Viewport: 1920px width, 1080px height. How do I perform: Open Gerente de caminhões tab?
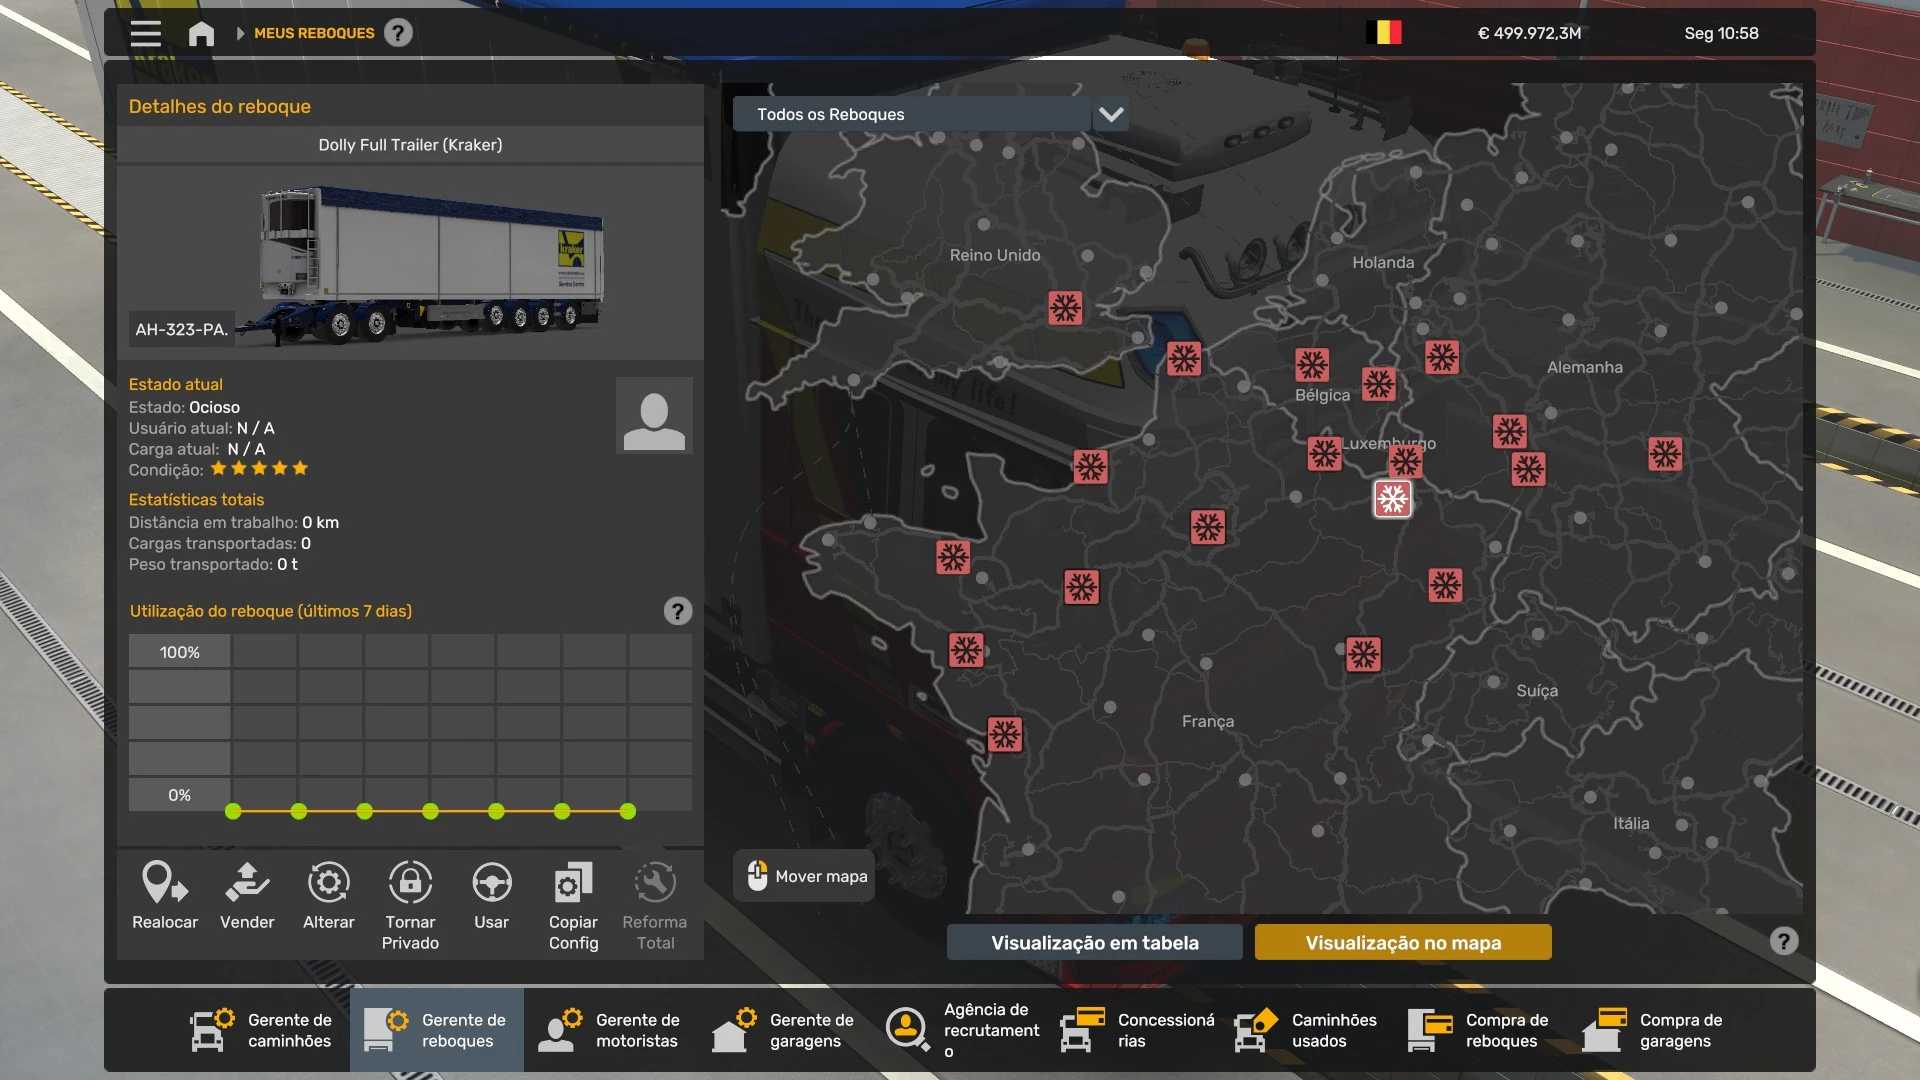[x=262, y=1030]
